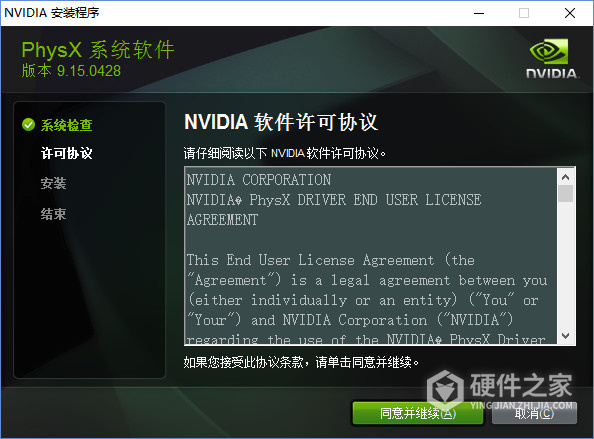The height and width of the screenshot is (439, 594).
Task: Click the 同意并继续 (Agree and Continue) button
Action: pyautogui.click(x=418, y=413)
